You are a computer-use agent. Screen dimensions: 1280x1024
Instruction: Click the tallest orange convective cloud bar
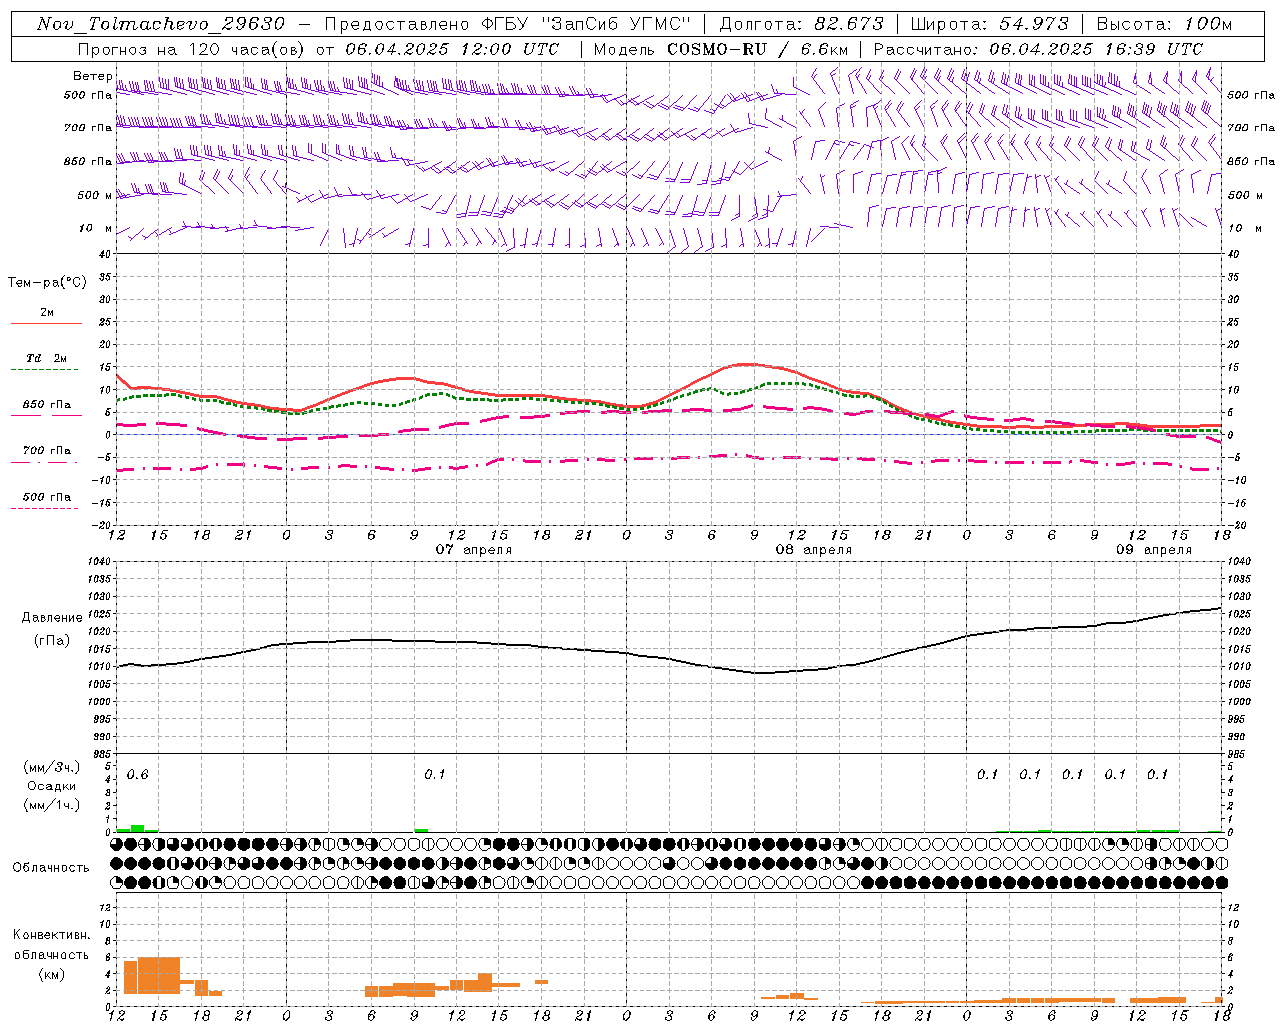[159, 975]
